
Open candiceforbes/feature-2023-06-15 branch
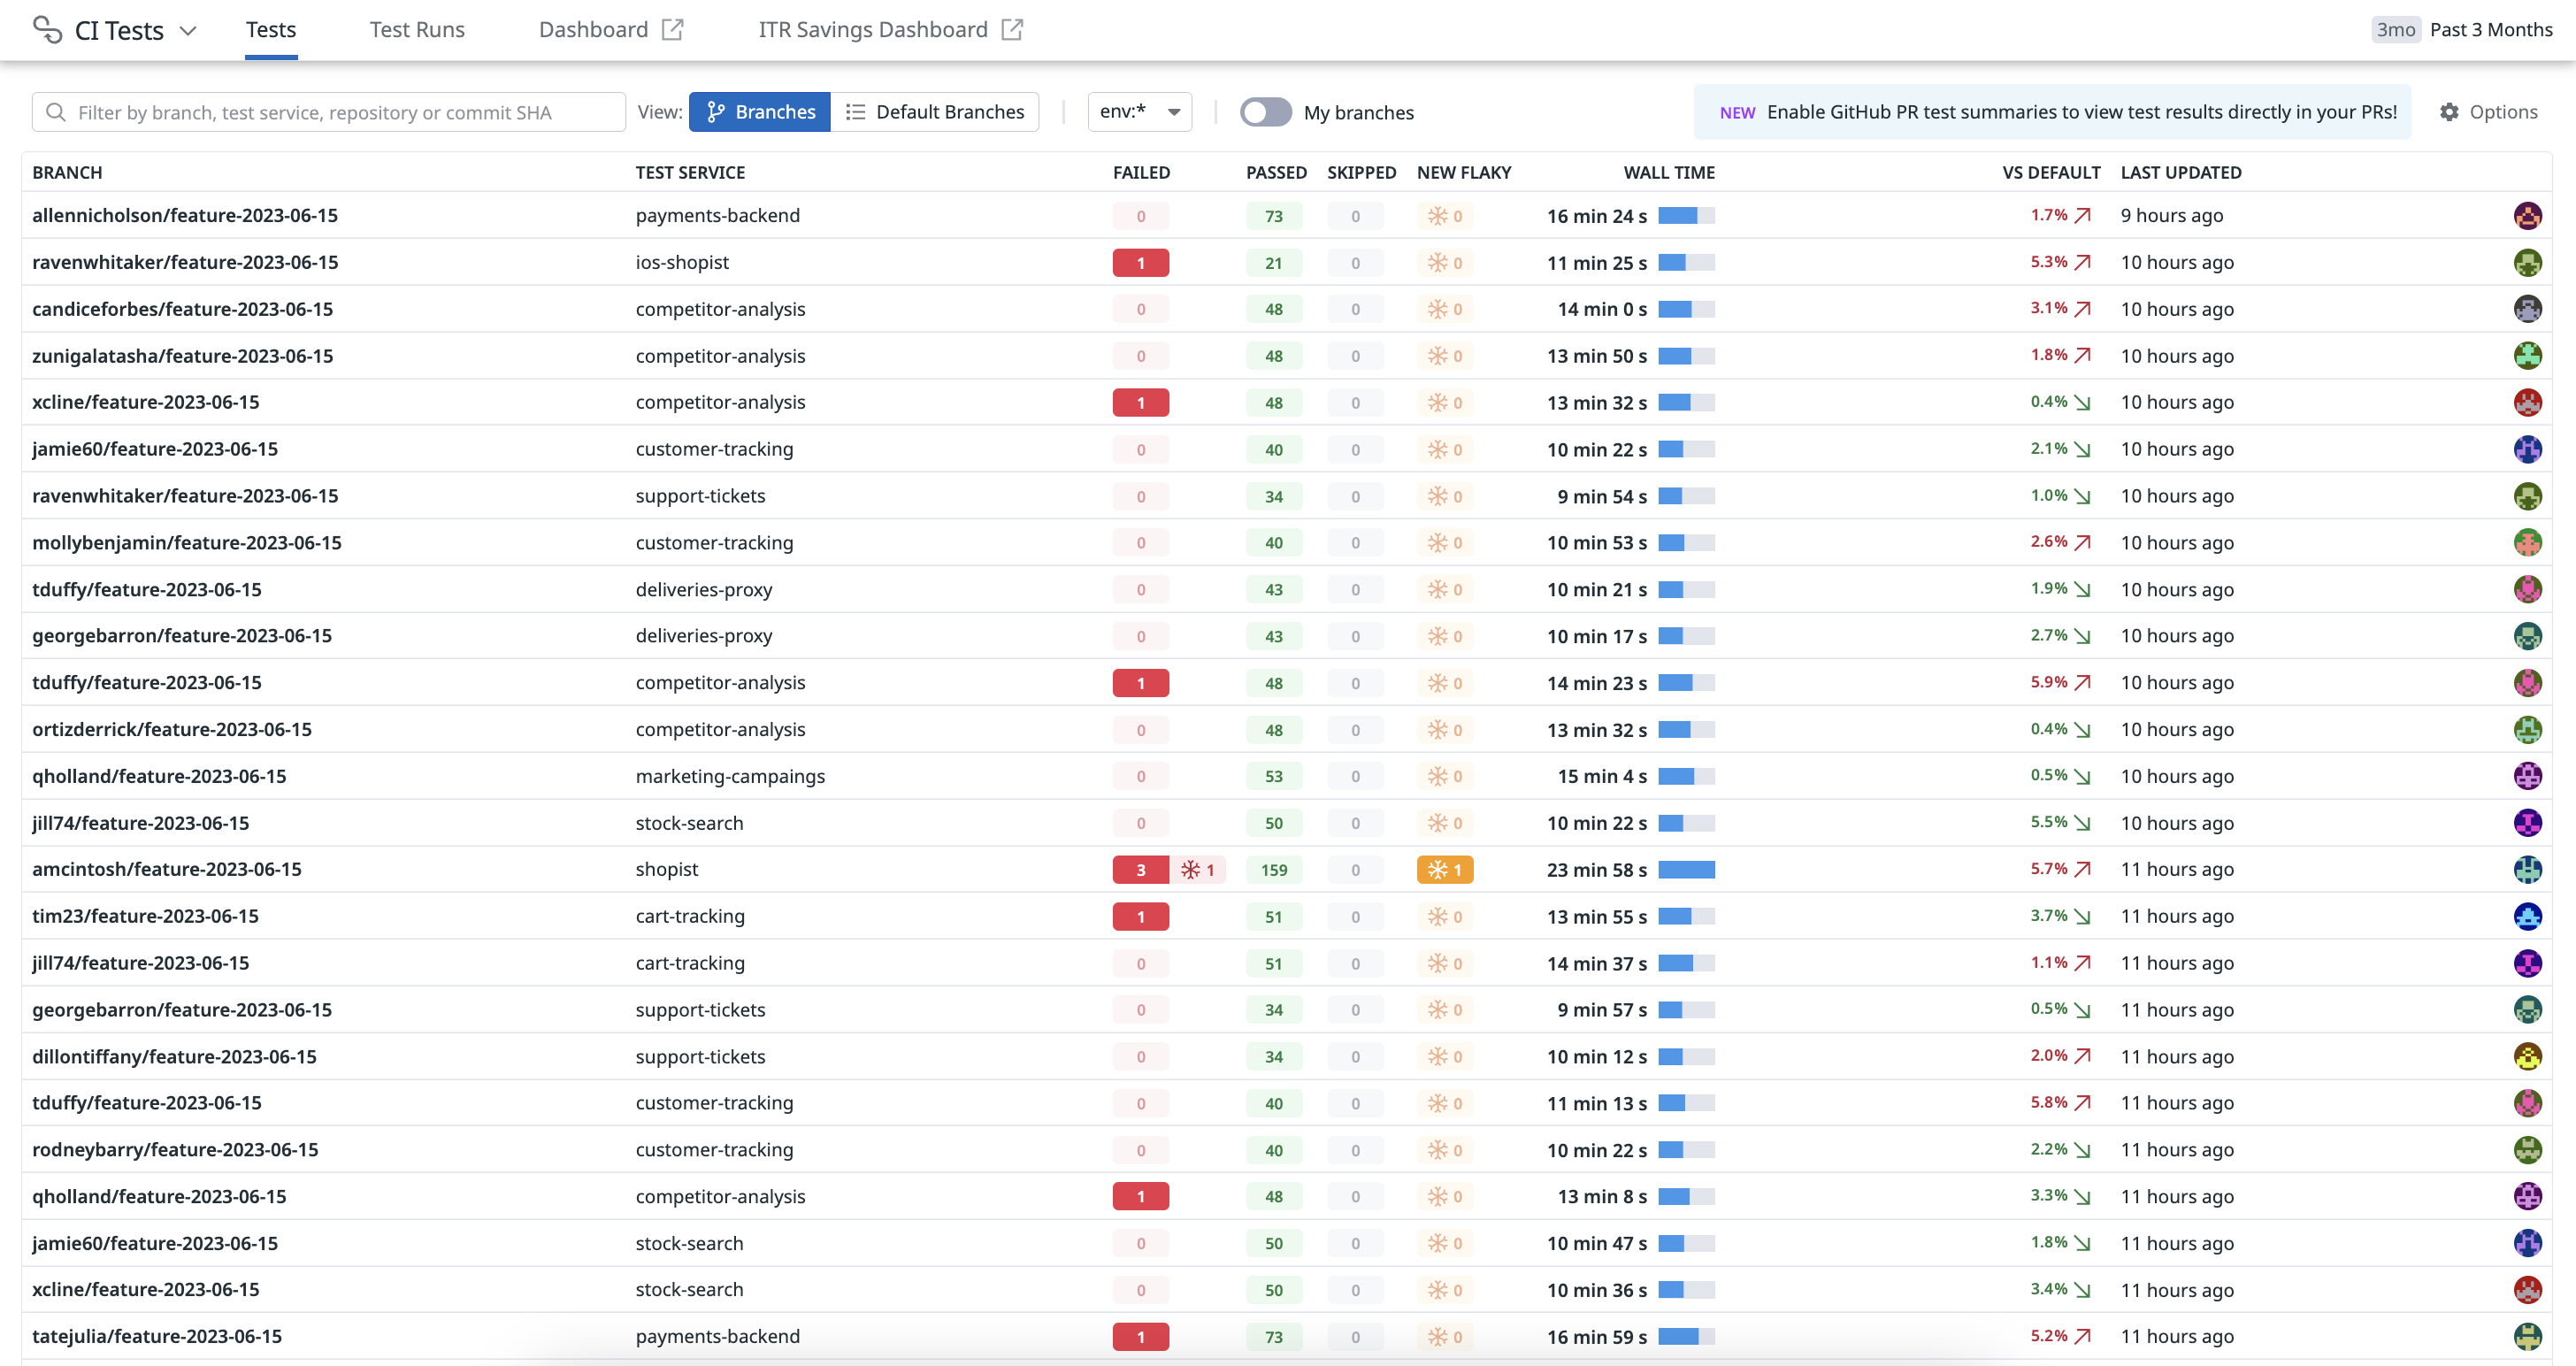[x=182, y=309]
